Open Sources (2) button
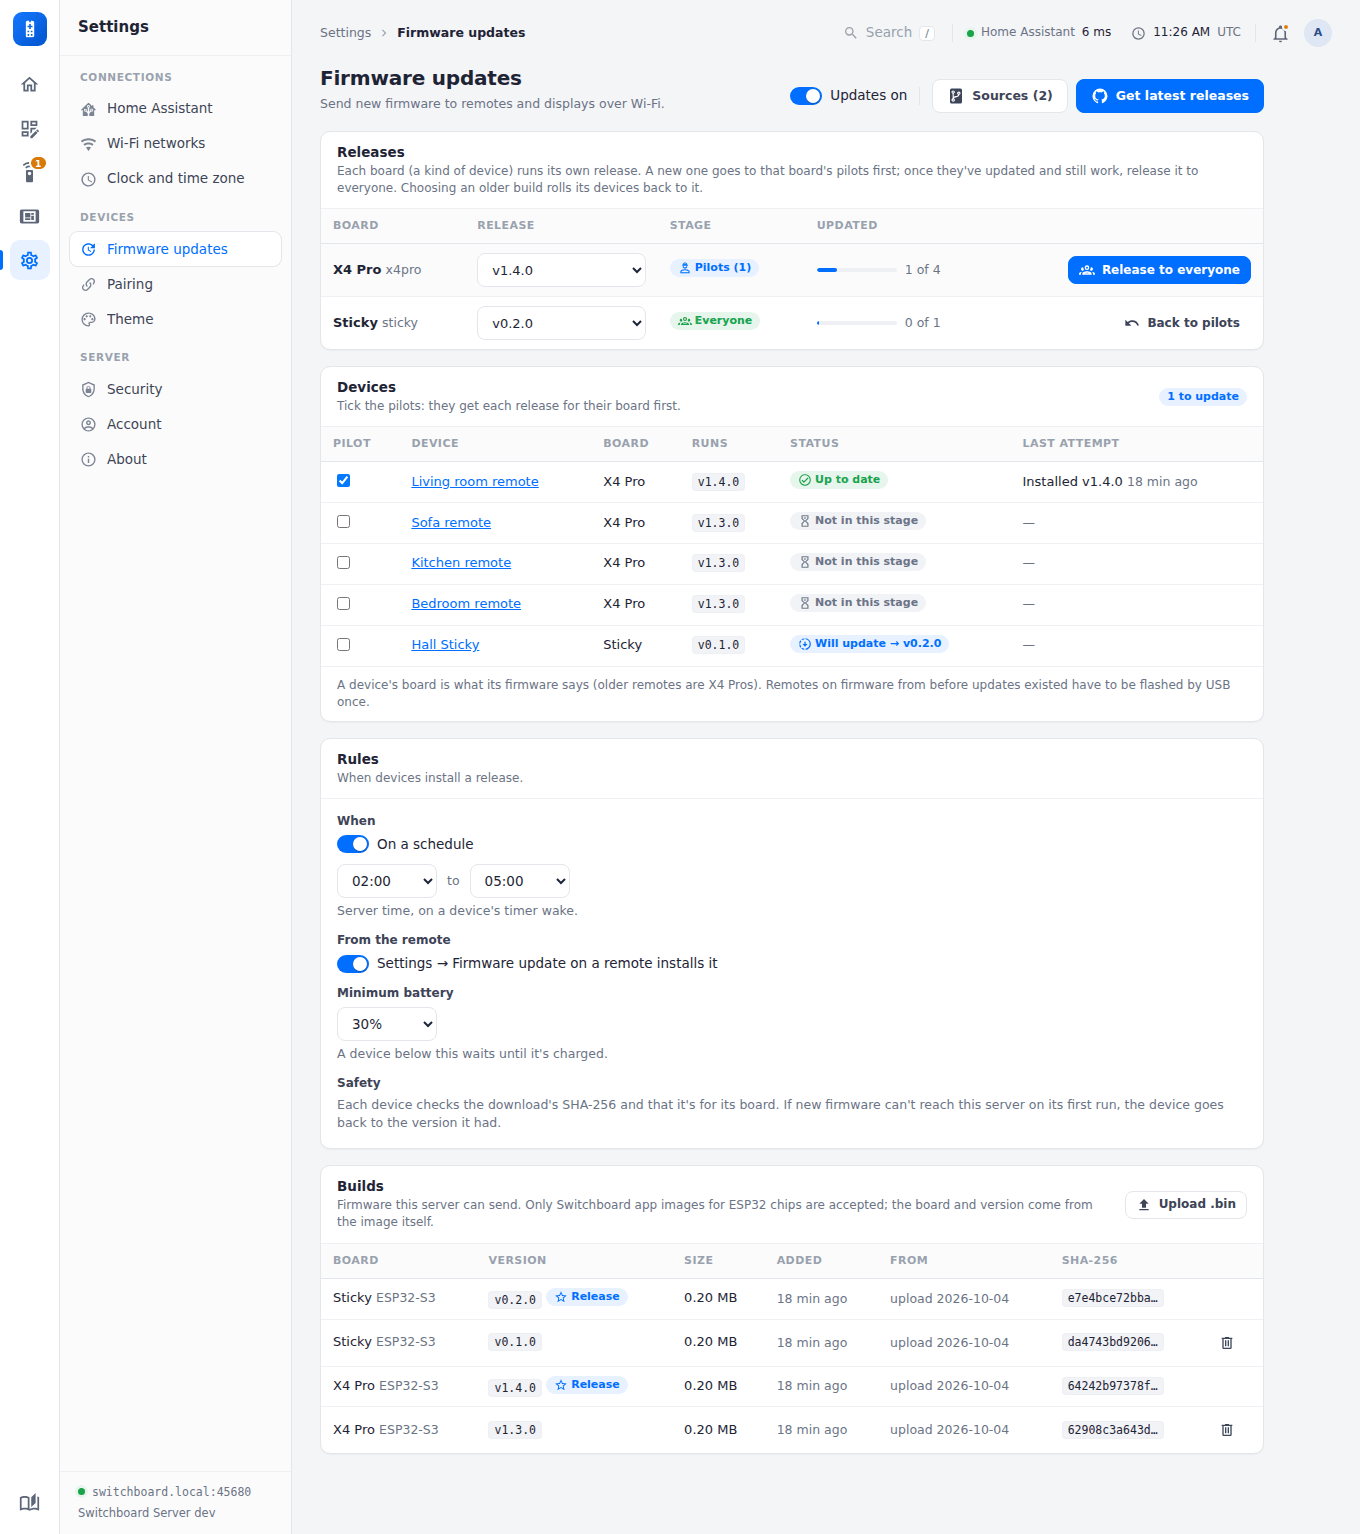The height and width of the screenshot is (1534, 1360). (1000, 96)
